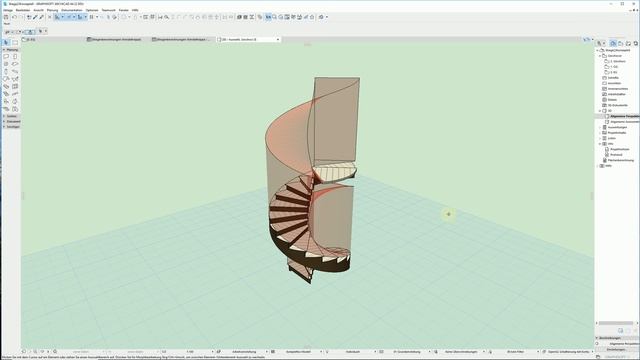
Task: Select the grid-shaped Curtain Wall tool
Action: click(x=15, y=86)
